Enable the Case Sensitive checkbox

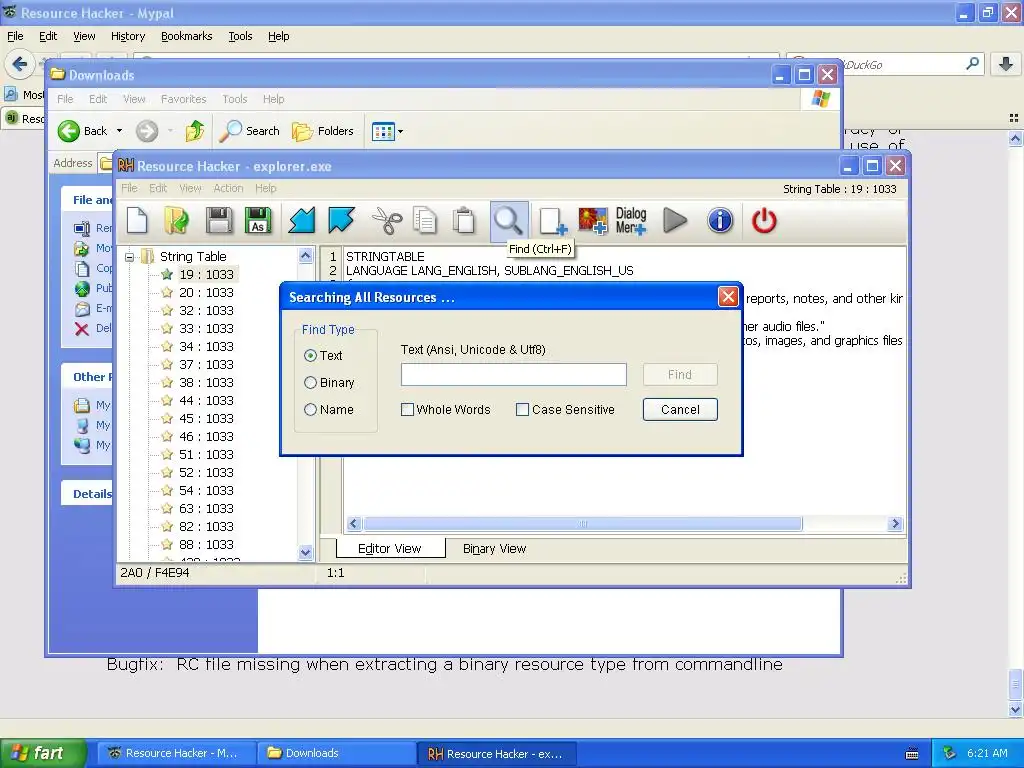pos(522,409)
